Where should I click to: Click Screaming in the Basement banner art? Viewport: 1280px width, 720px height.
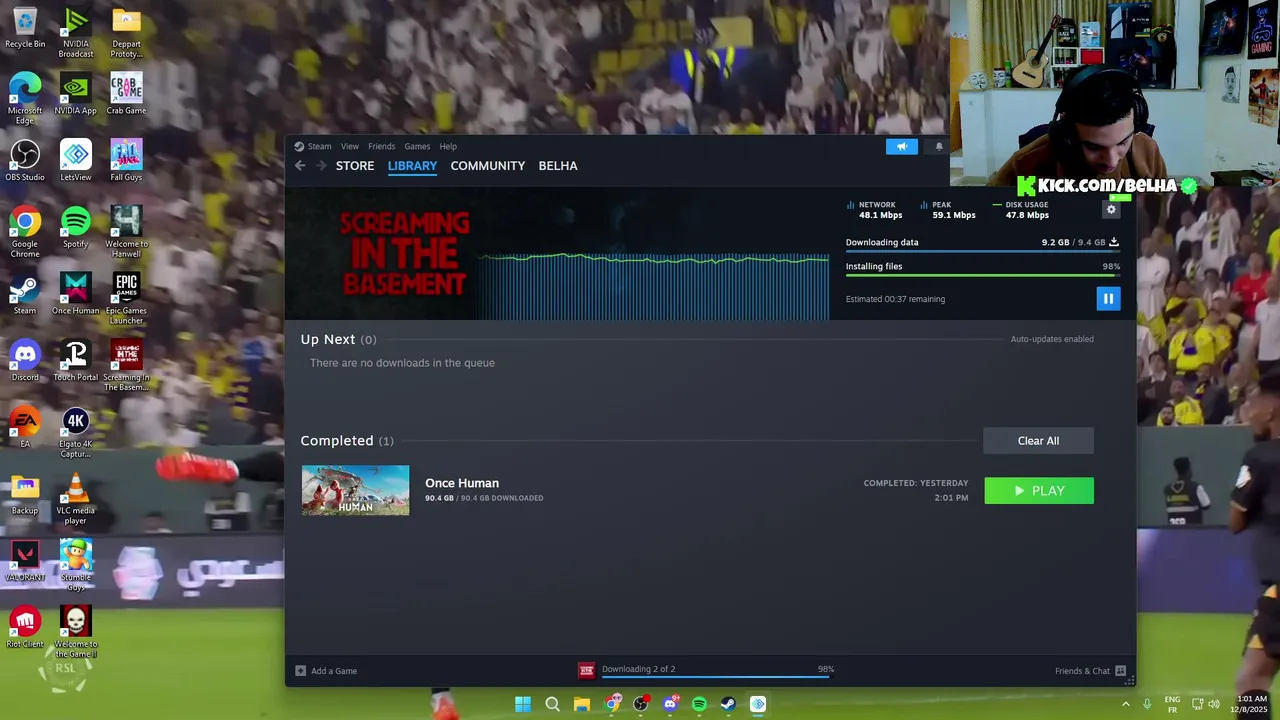(404, 253)
